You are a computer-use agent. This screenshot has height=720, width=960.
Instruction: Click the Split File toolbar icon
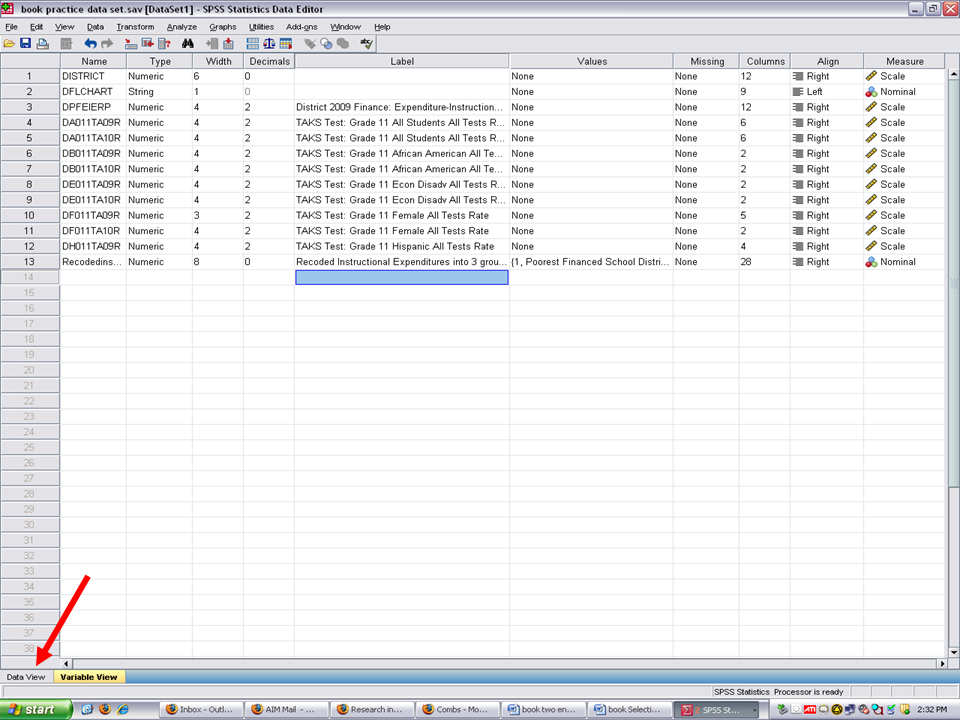[x=252, y=44]
